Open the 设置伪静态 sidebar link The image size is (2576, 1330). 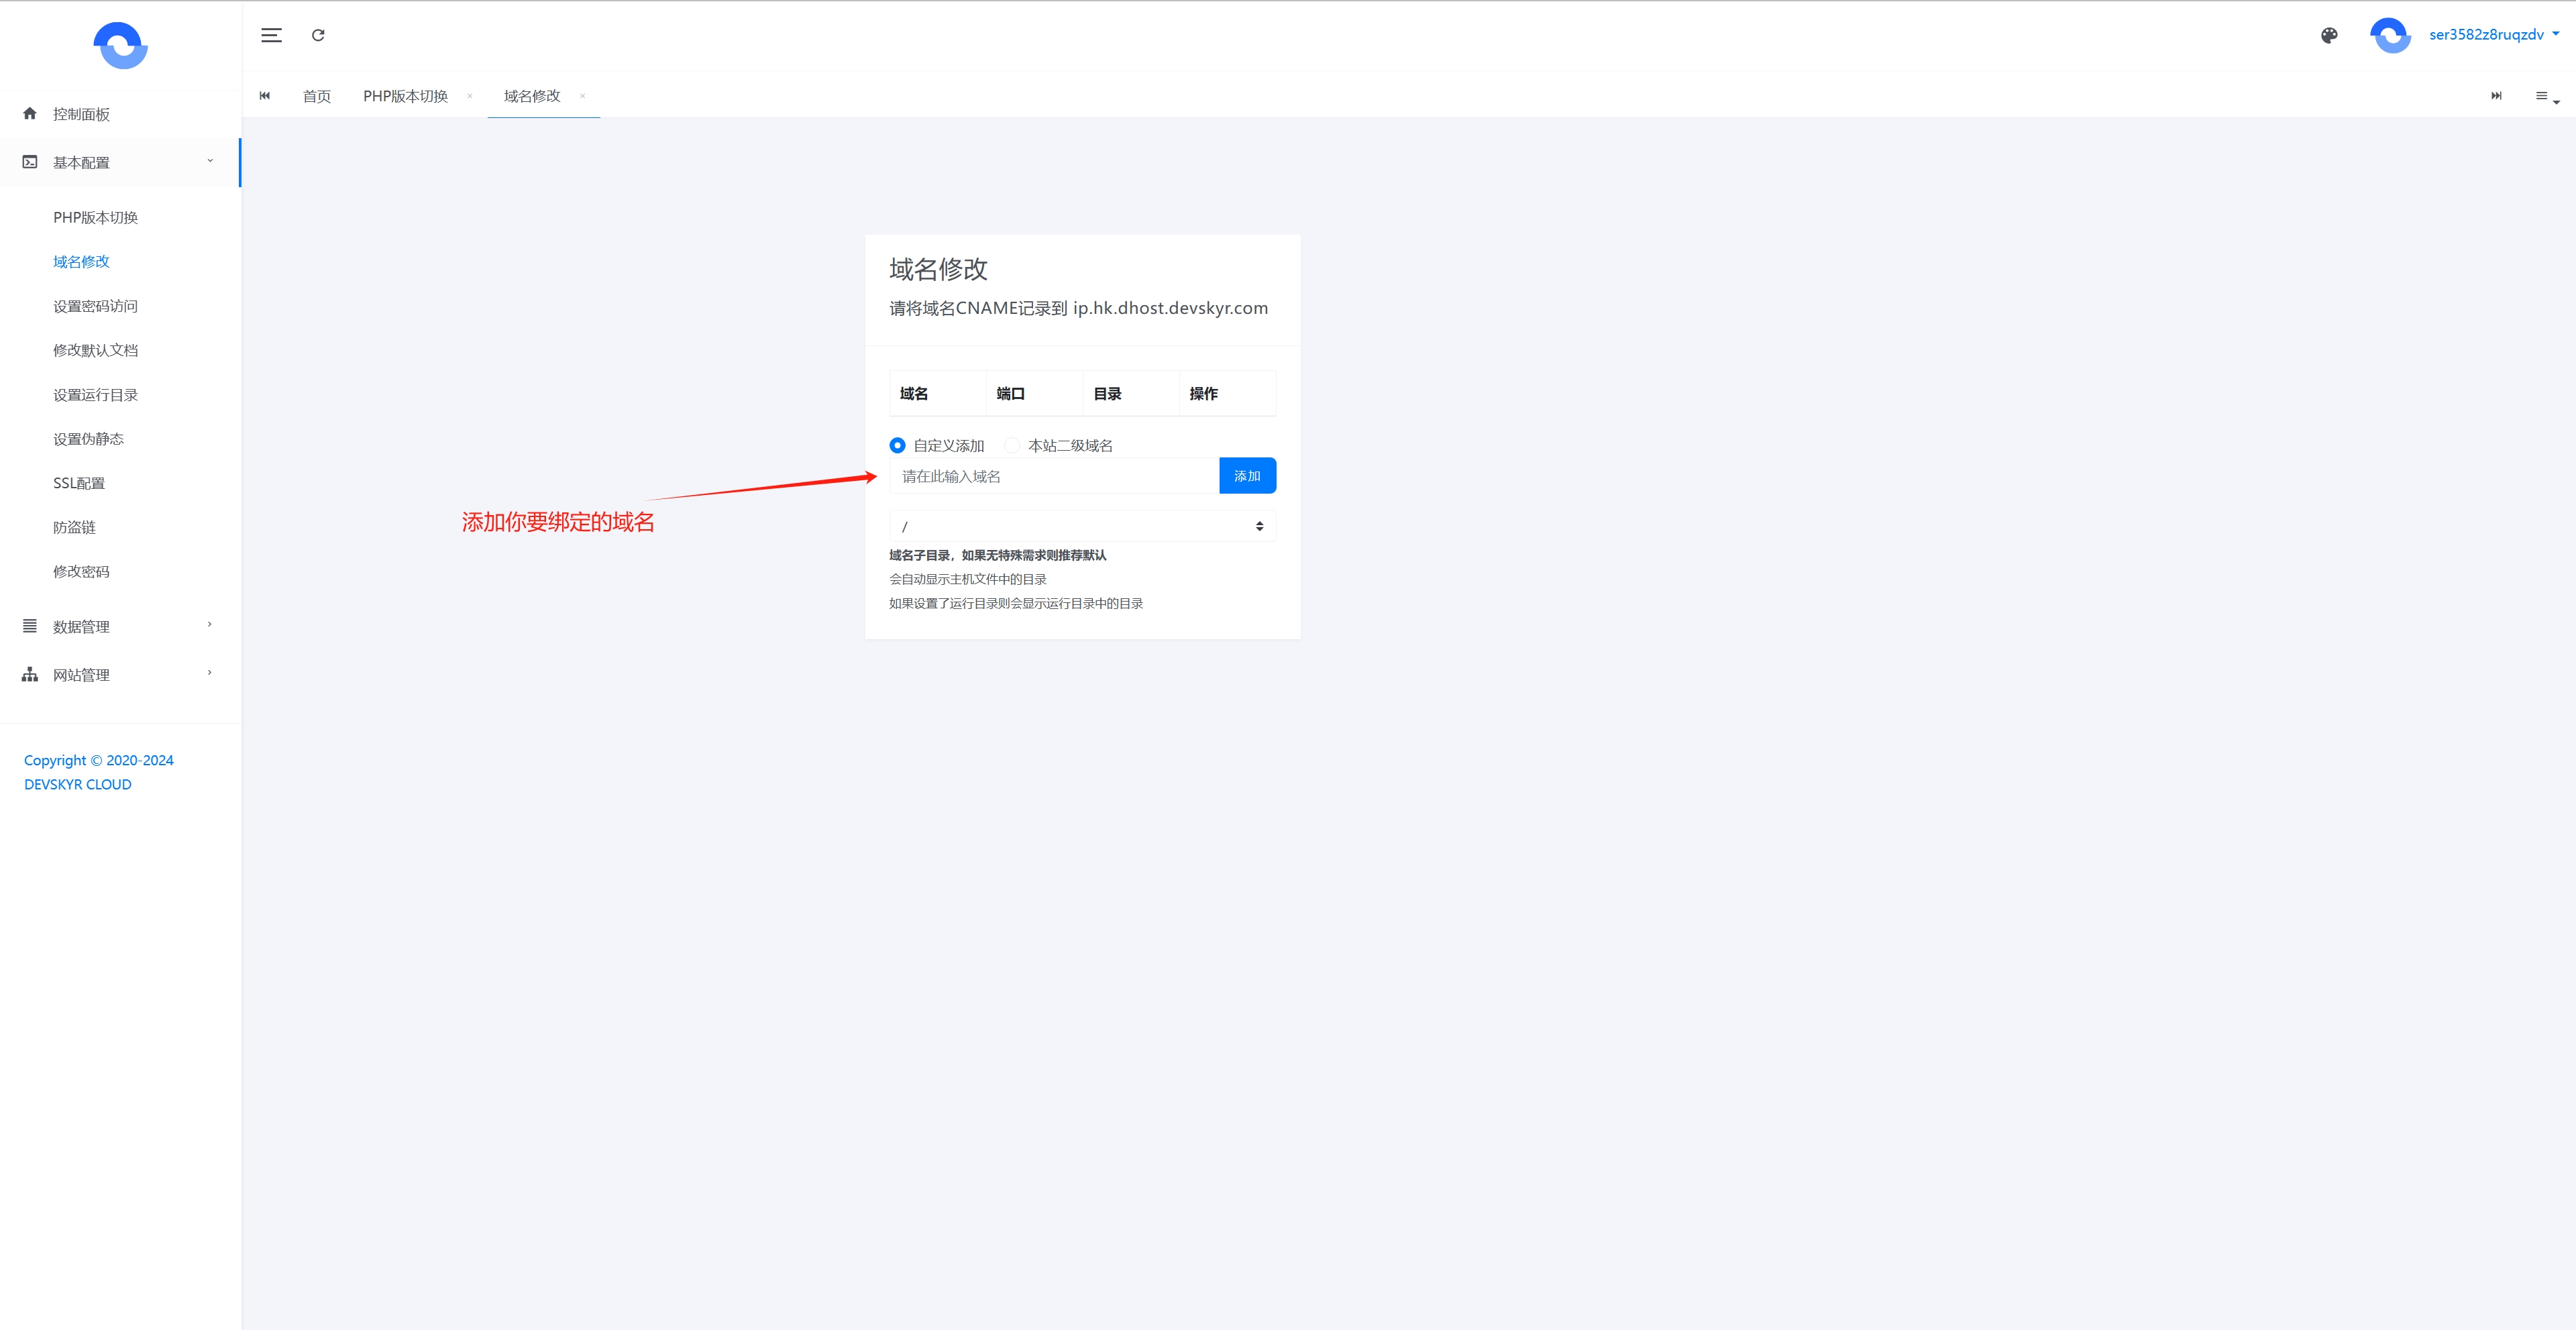click(88, 439)
